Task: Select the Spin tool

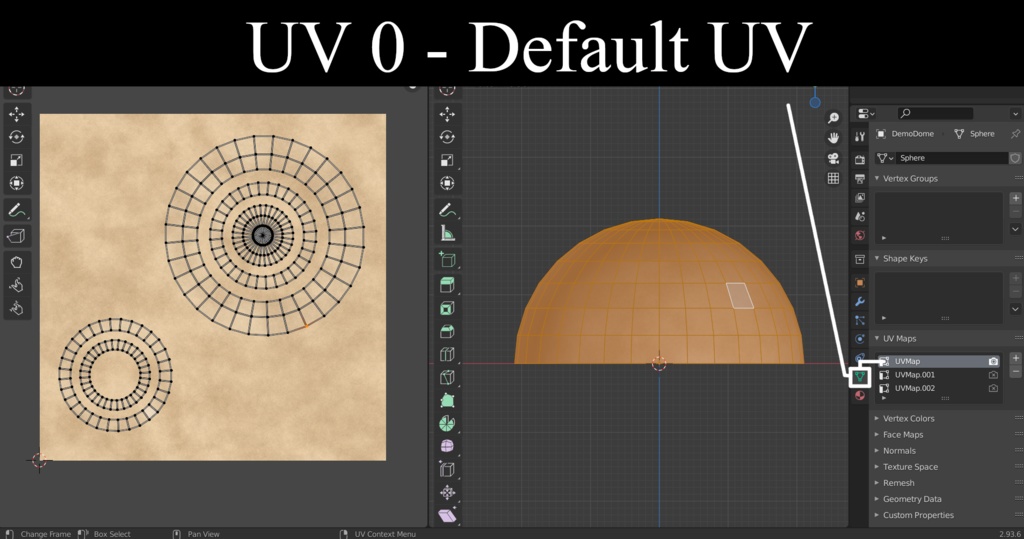Action: tap(447, 423)
